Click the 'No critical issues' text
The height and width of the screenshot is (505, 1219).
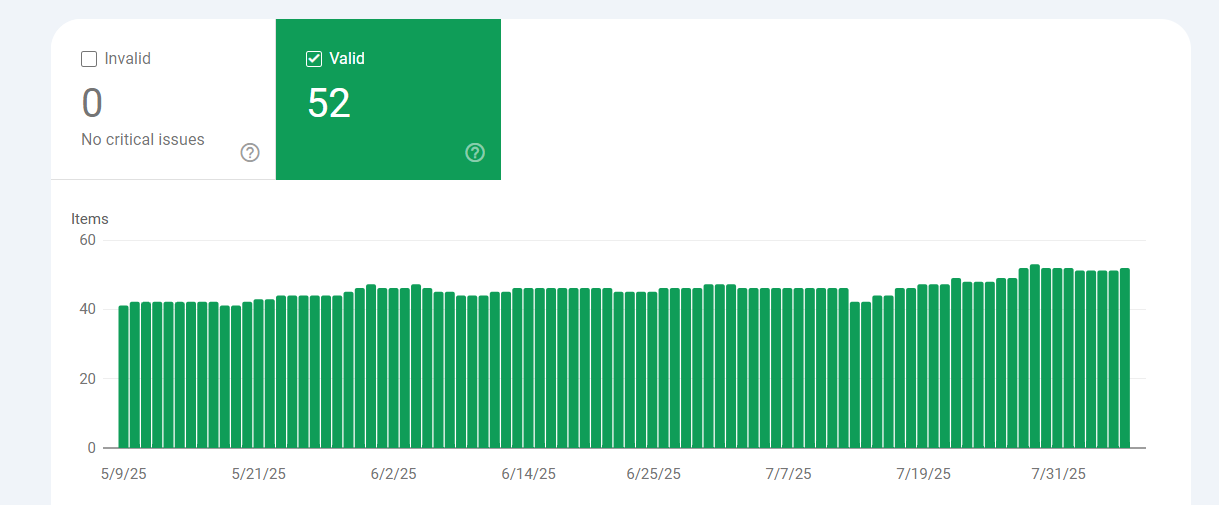[143, 140]
